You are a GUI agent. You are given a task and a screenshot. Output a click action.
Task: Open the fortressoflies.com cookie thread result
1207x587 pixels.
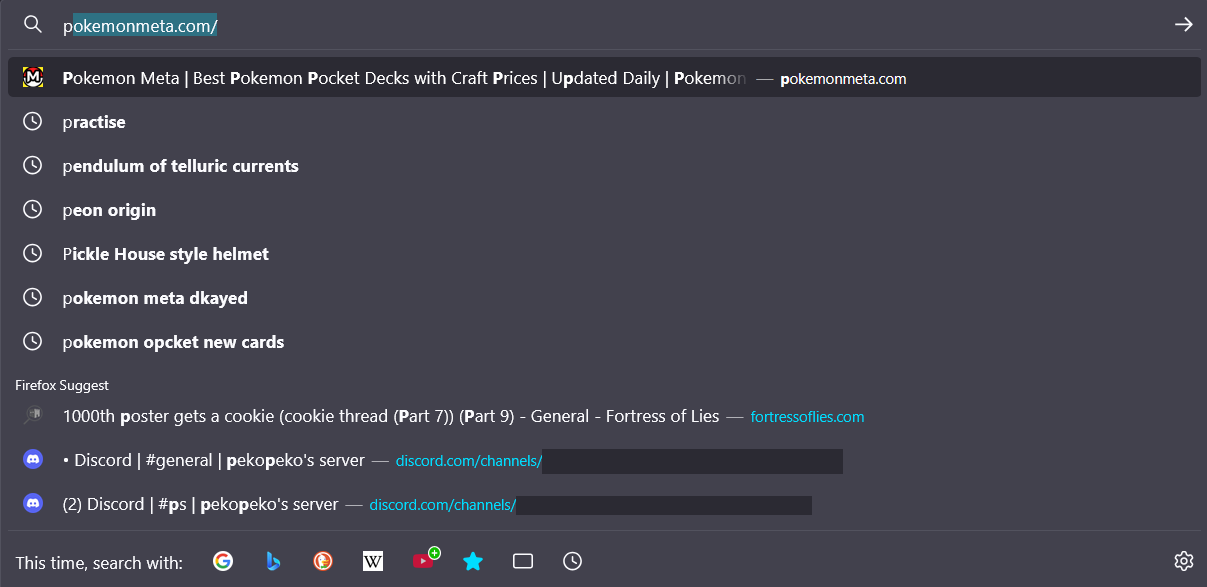pos(604,416)
